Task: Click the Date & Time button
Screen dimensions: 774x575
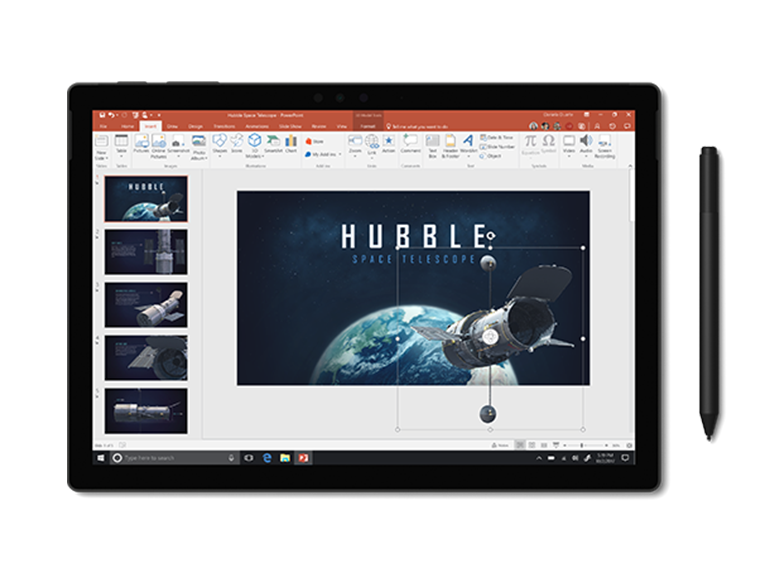Action: (x=498, y=137)
